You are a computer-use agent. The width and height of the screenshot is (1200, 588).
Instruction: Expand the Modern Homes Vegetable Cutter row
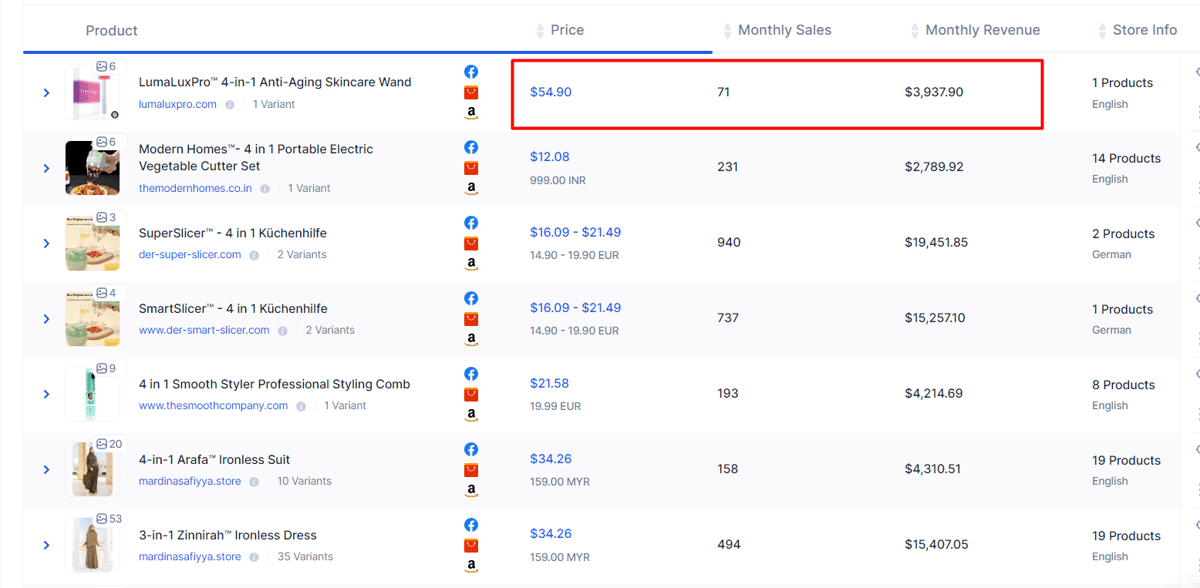pyautogui.click(x=46, y=168)
